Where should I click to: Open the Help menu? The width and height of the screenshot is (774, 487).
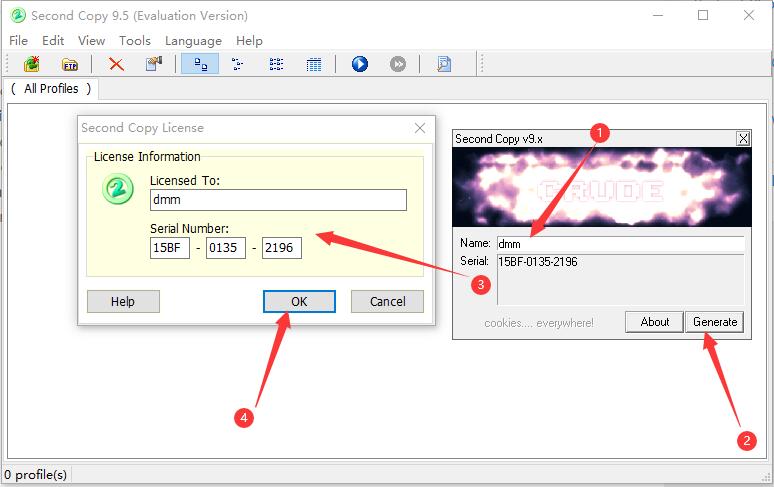[249, 40]
